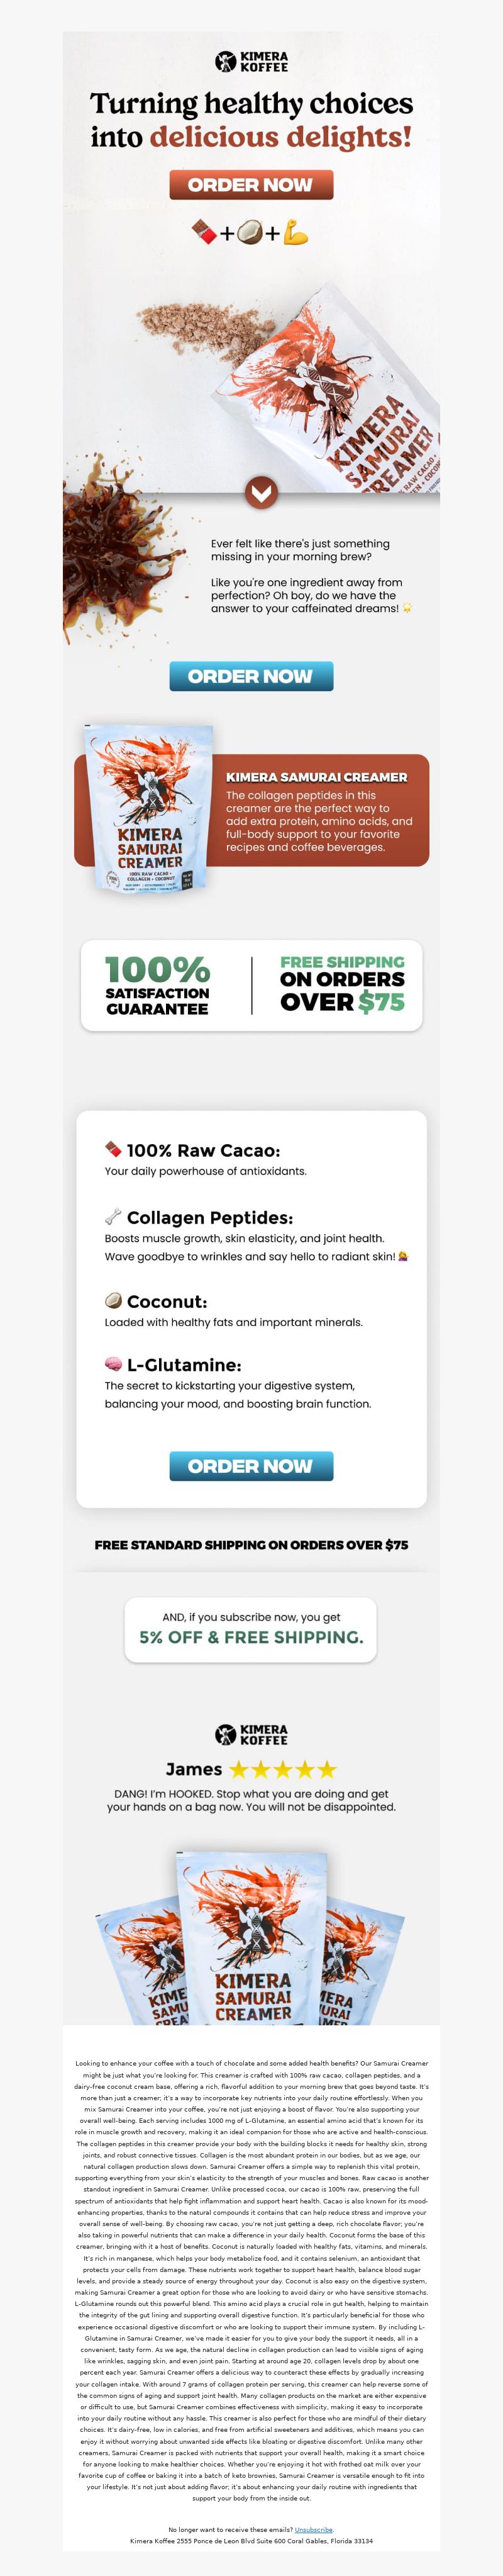Click the five yellow stars rating
This screenshot has height=2576, width=503.
(283, 1770)
